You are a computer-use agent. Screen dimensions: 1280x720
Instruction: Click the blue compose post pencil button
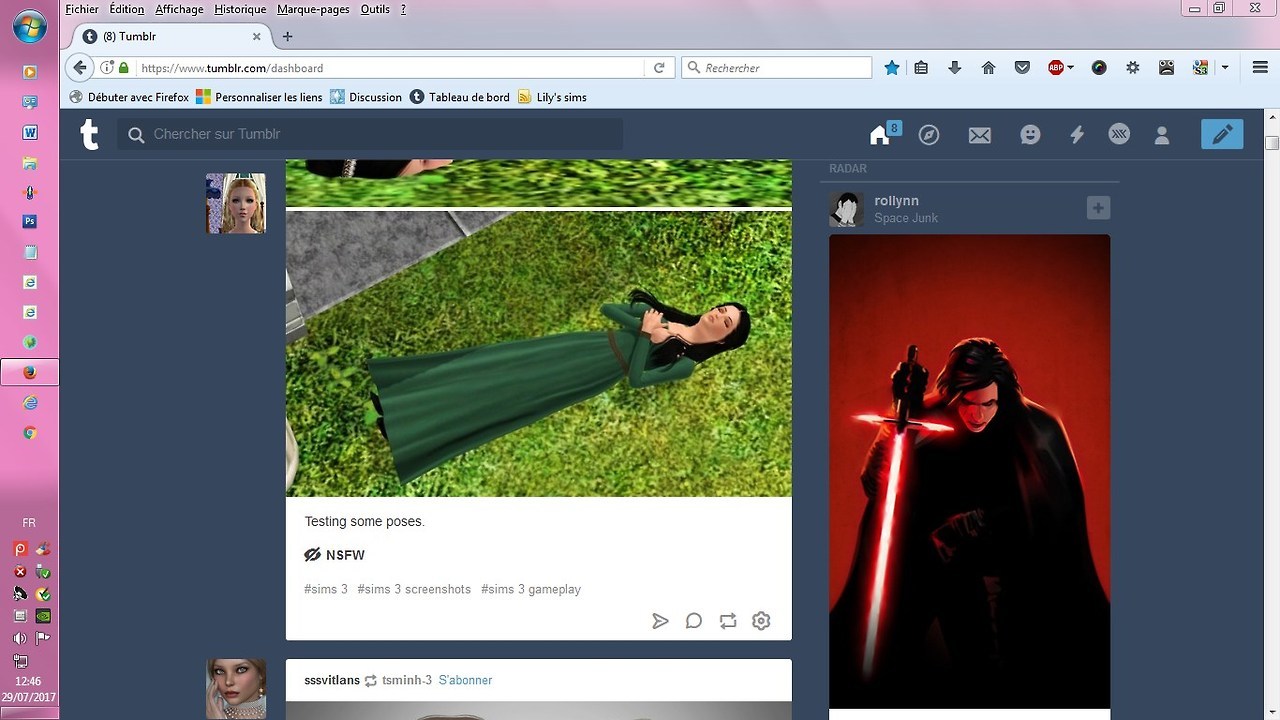(1222, 134)
